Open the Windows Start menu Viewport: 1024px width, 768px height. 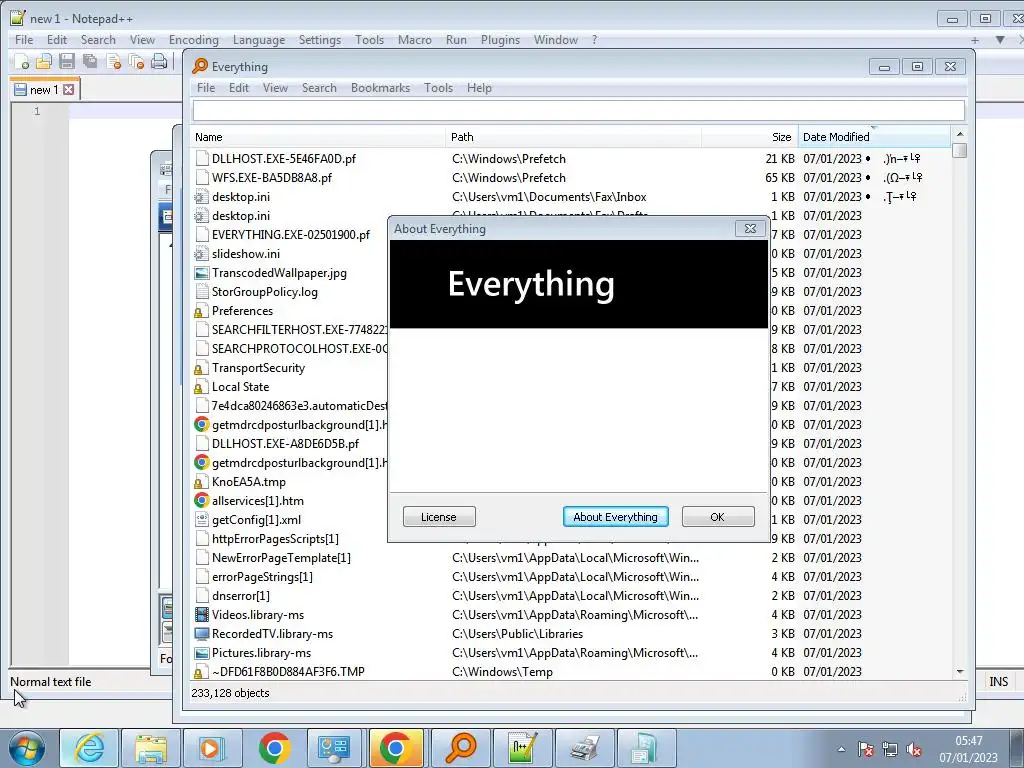point(26,748)
